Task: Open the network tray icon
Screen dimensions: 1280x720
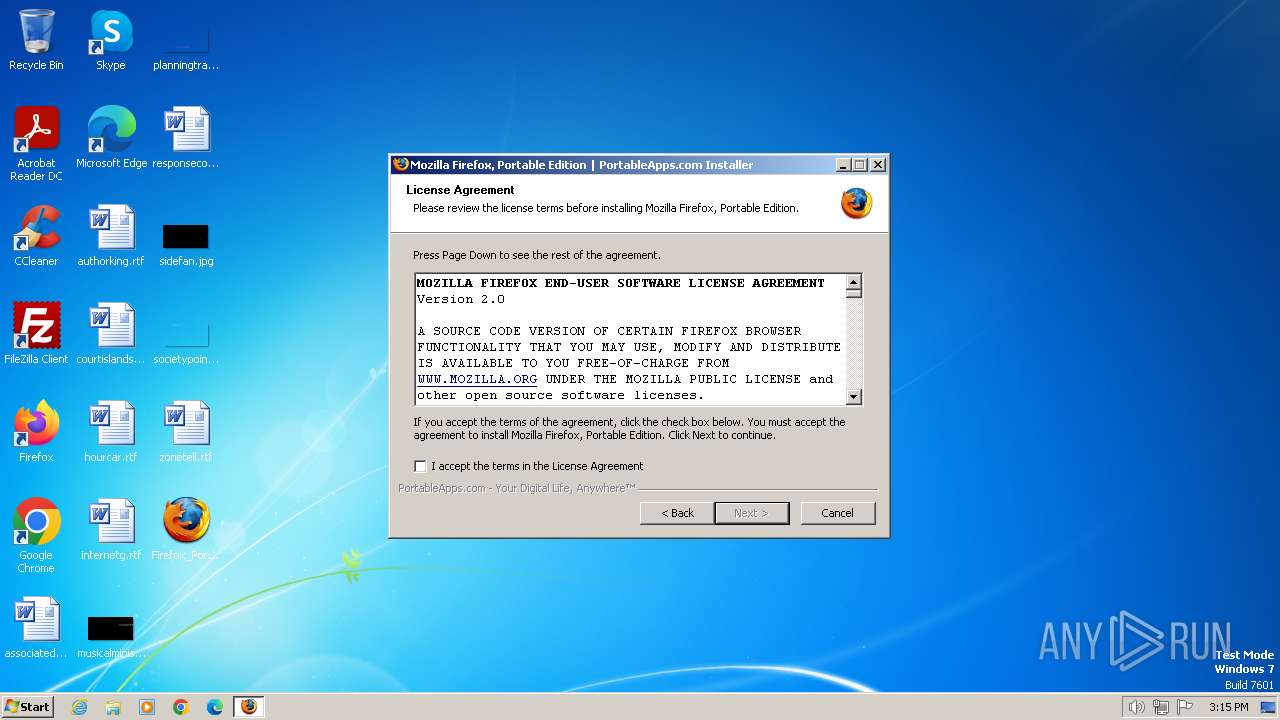Action: click(1161, 707)
